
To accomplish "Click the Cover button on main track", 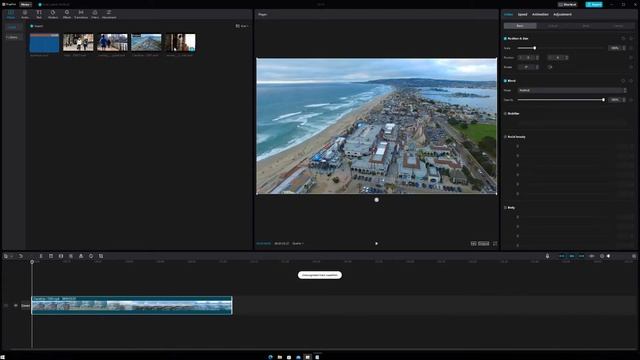I will click(x=25, y=305).
